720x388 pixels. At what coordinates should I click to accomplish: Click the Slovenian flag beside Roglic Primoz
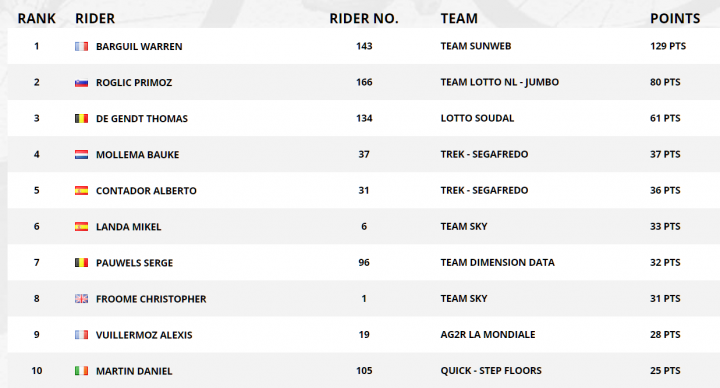coord(81,83)
